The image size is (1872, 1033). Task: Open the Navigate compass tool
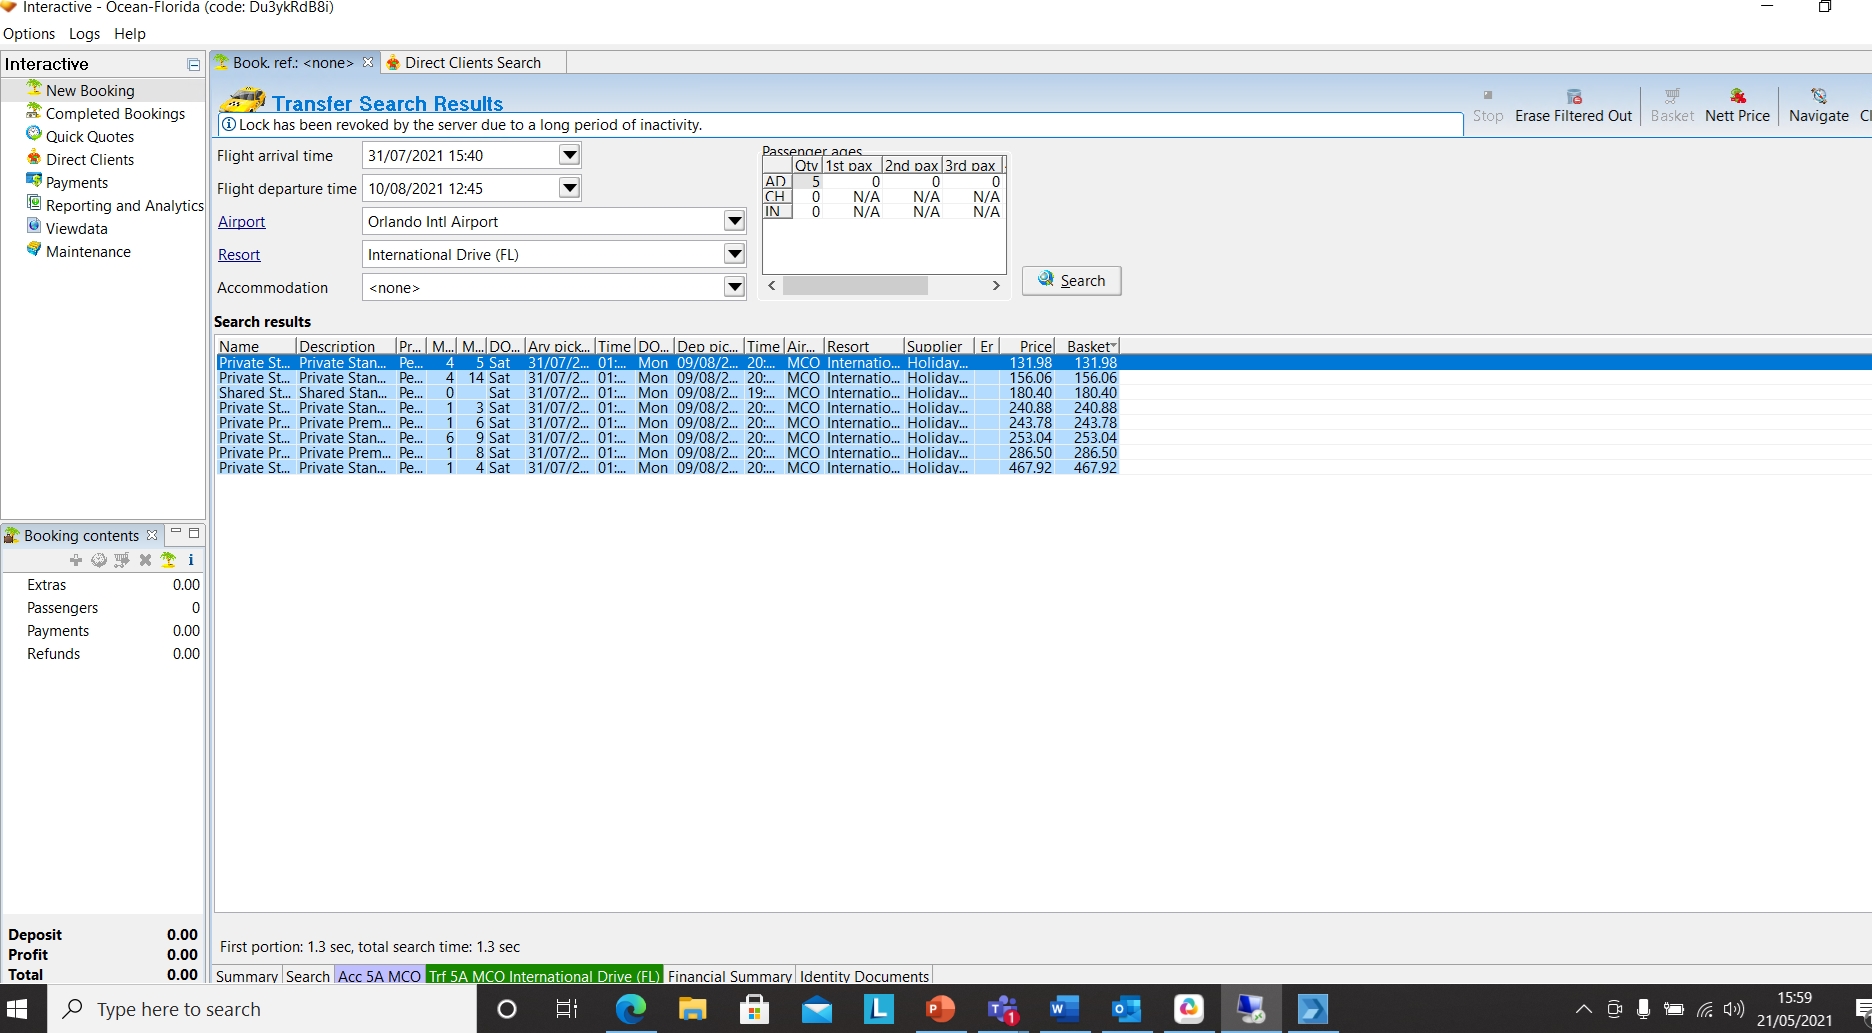(x=1818, y=97)
